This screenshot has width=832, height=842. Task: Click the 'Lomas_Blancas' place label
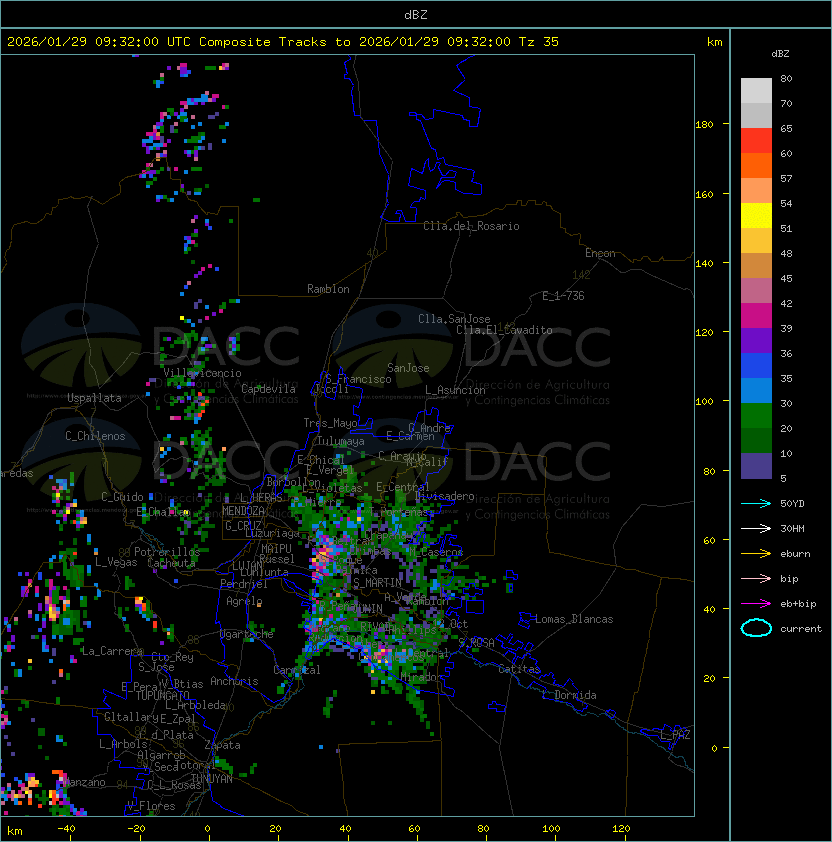[x=574, y=619]
